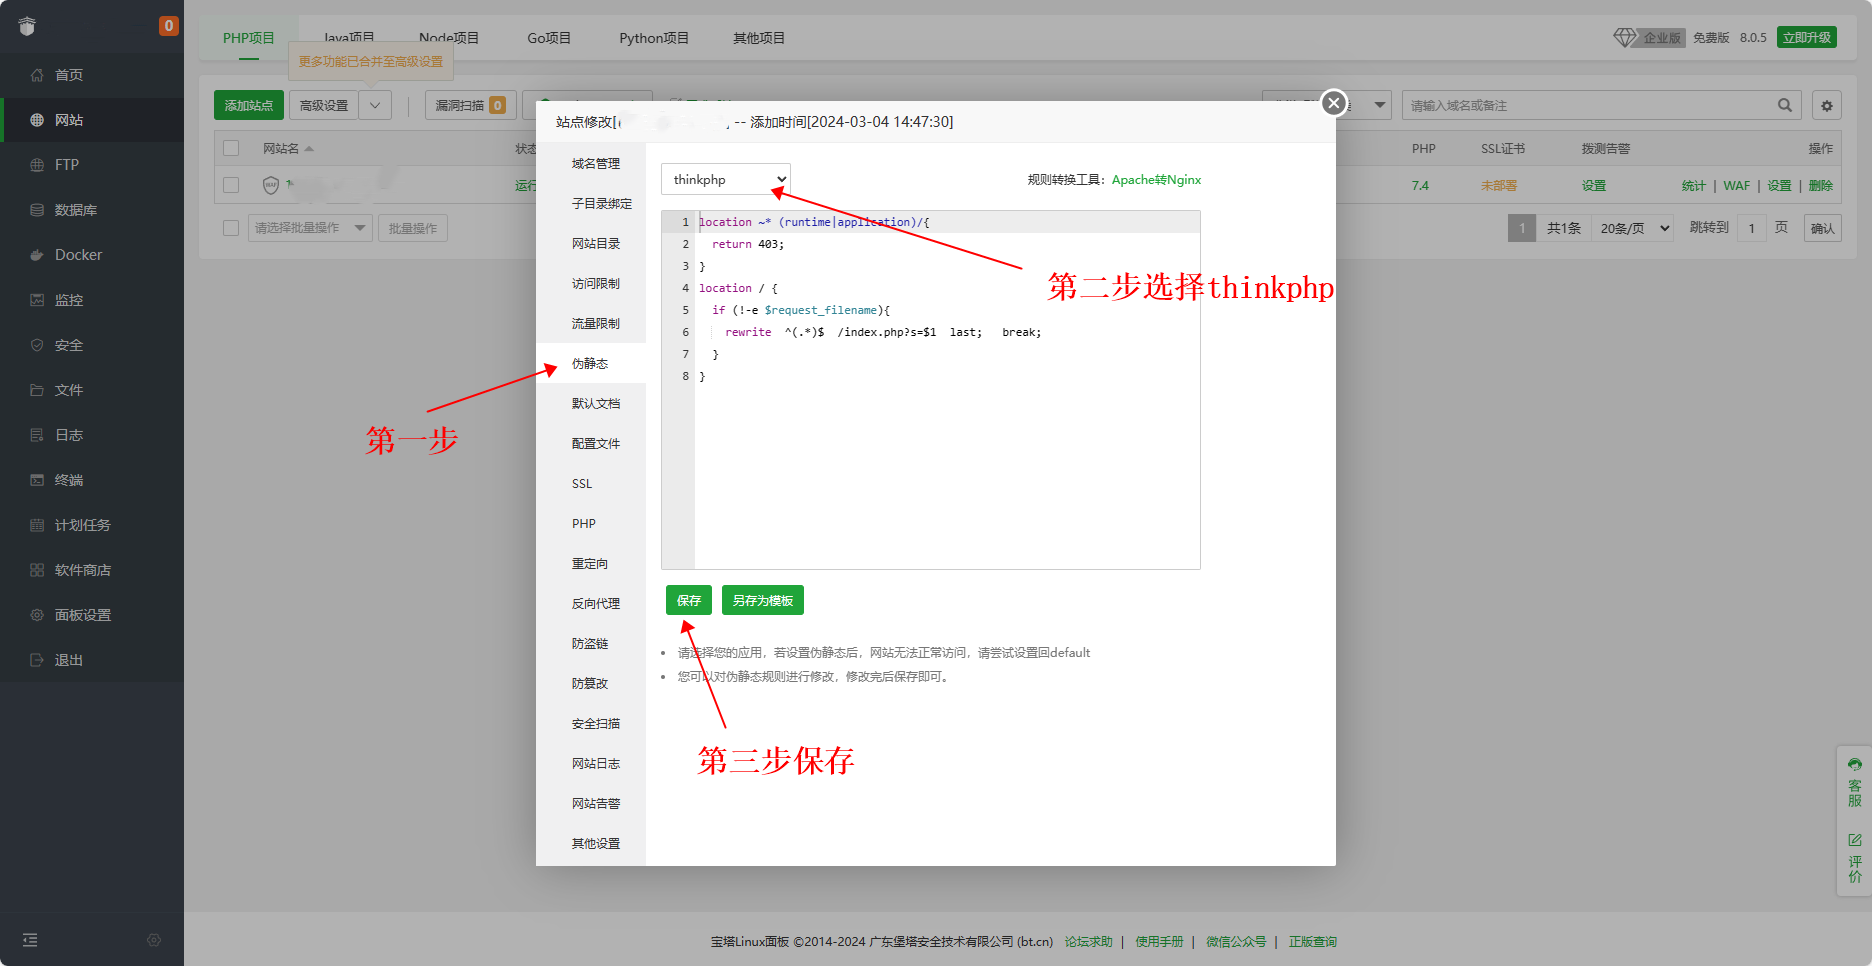The image size is (1872, 966).
Task: Tick the checkbox beside batch operation selector
Action: (231, 228)
